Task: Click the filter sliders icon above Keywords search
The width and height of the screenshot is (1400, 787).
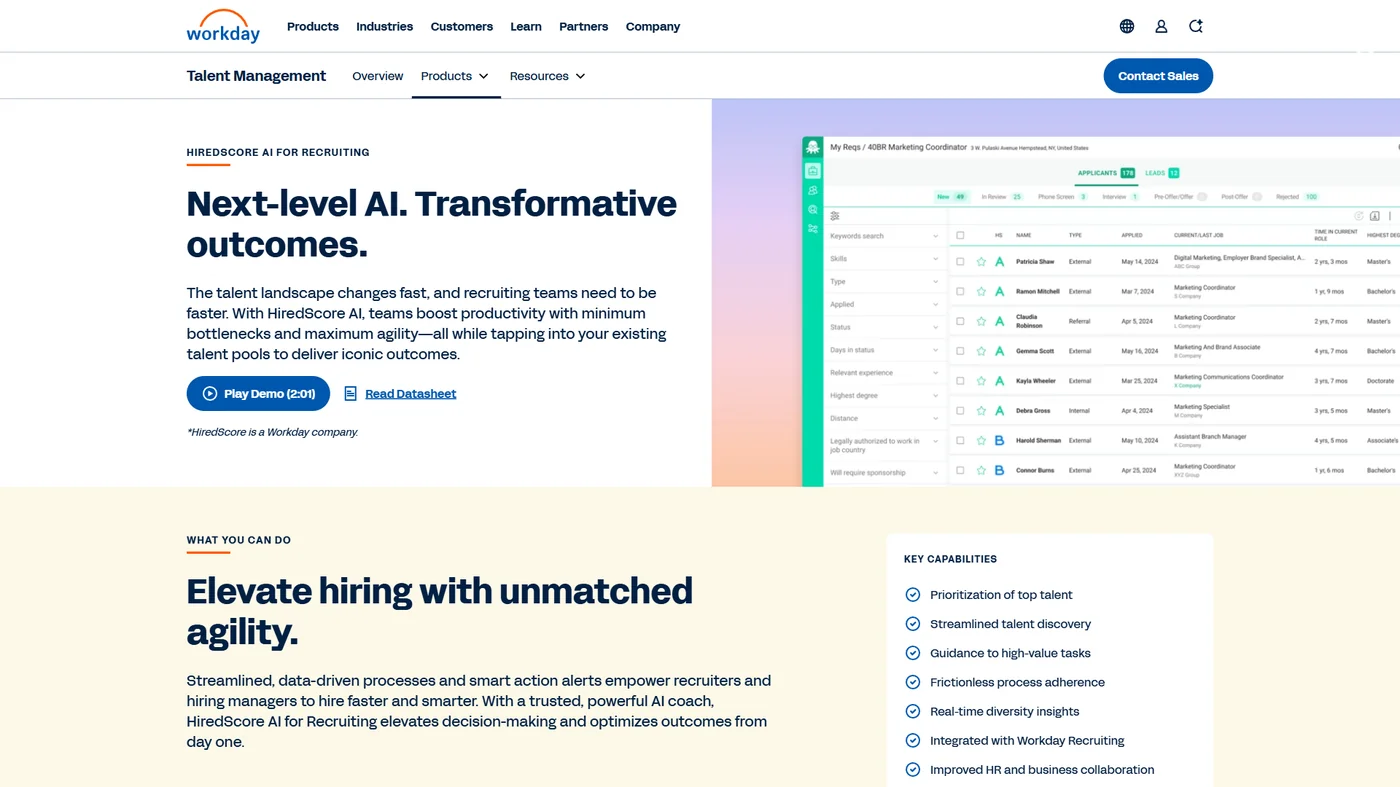Action: coord(835,216)
